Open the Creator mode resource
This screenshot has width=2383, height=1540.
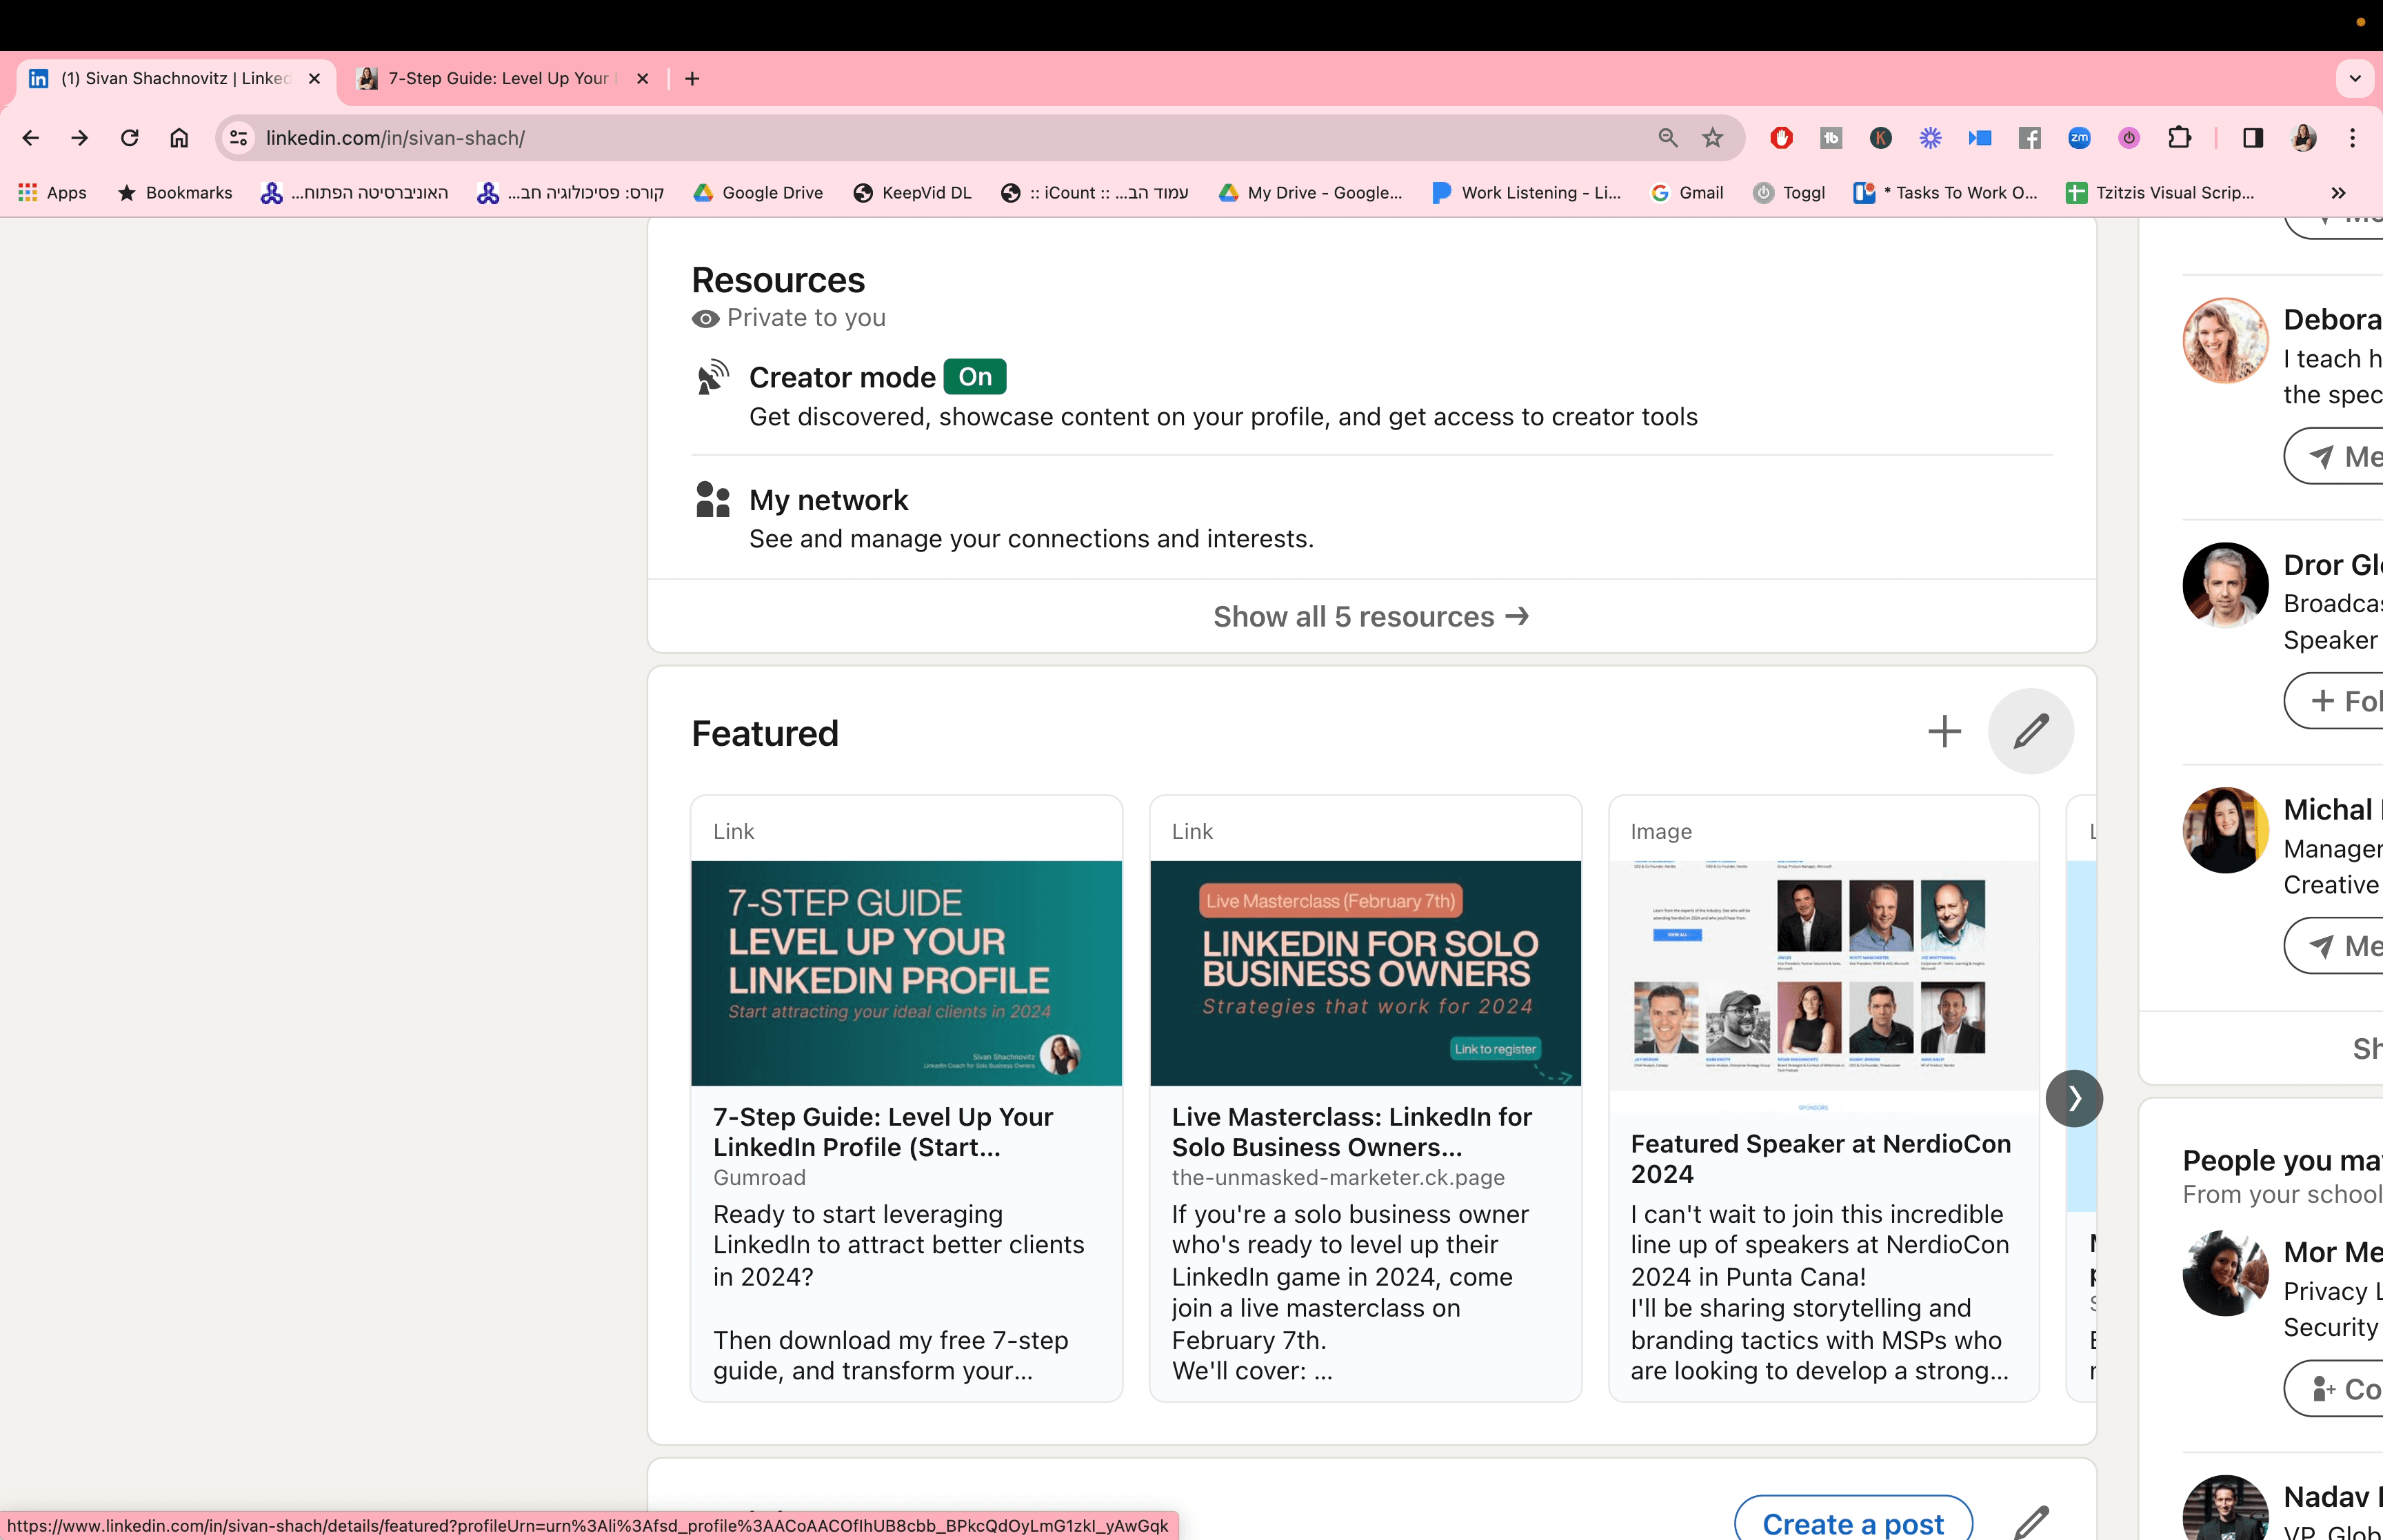point(1371,395)
